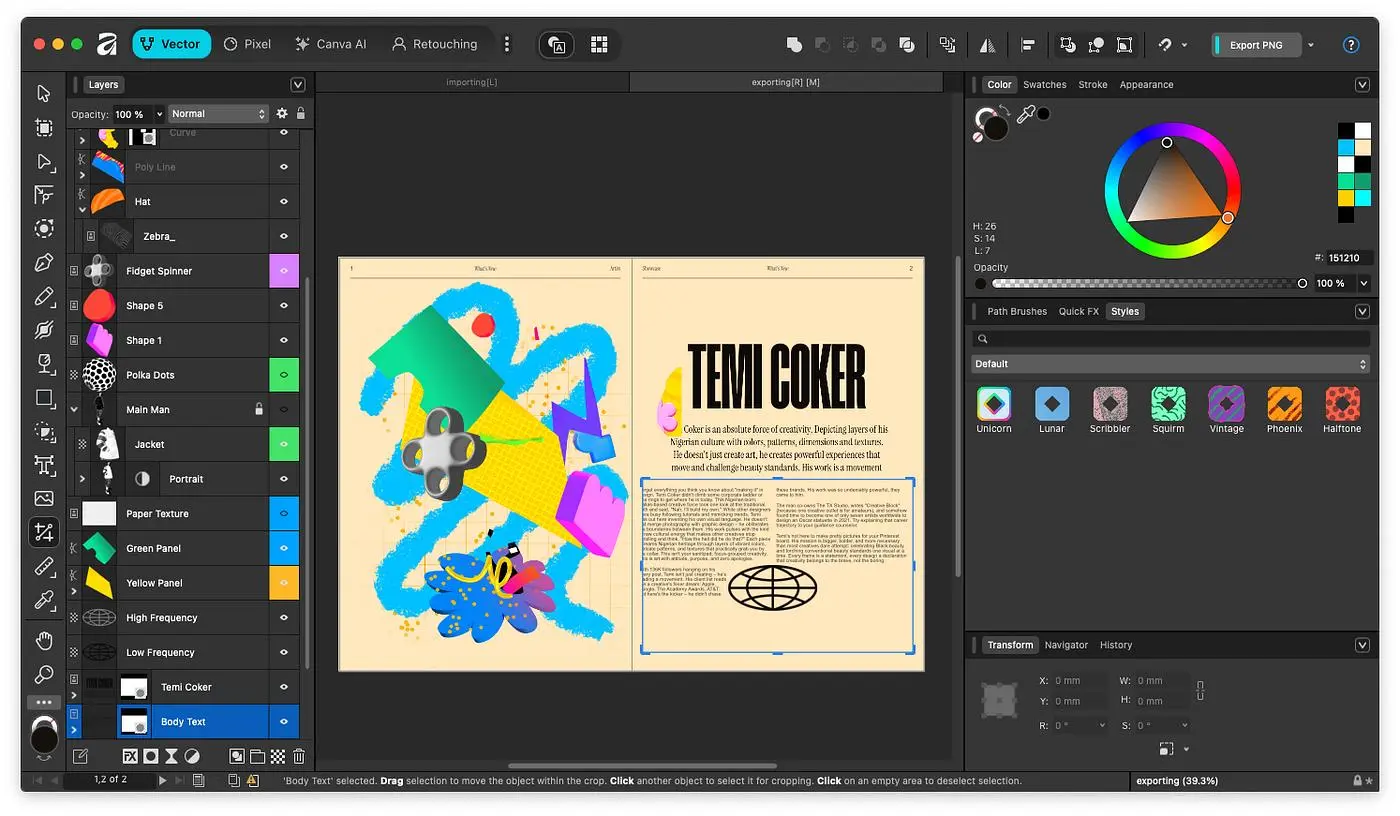Click the checkerboard pixel layer icon in Layers footer

click(278, 756)
